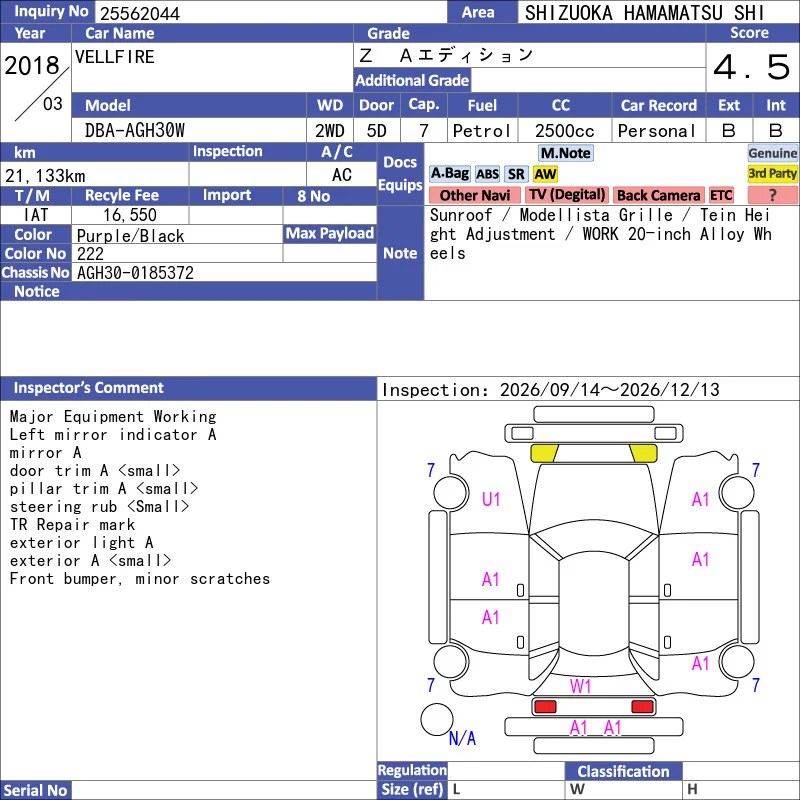This screenshot has width=800, height=800.
Task: Click the red question mark badge
Action: 772,195
